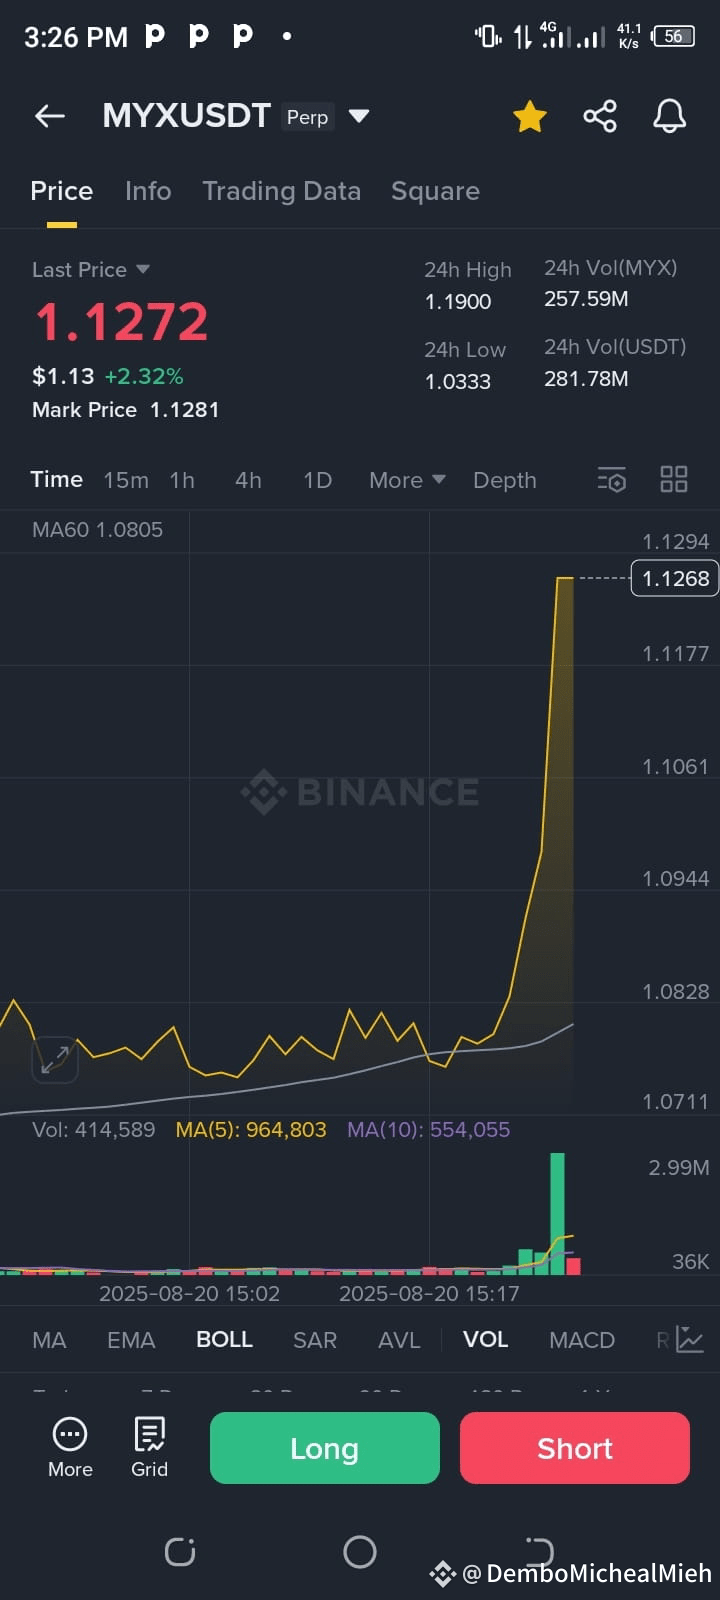Enable the MACD indicator
720x1600 pixels.
click(x=581, y=1339)
